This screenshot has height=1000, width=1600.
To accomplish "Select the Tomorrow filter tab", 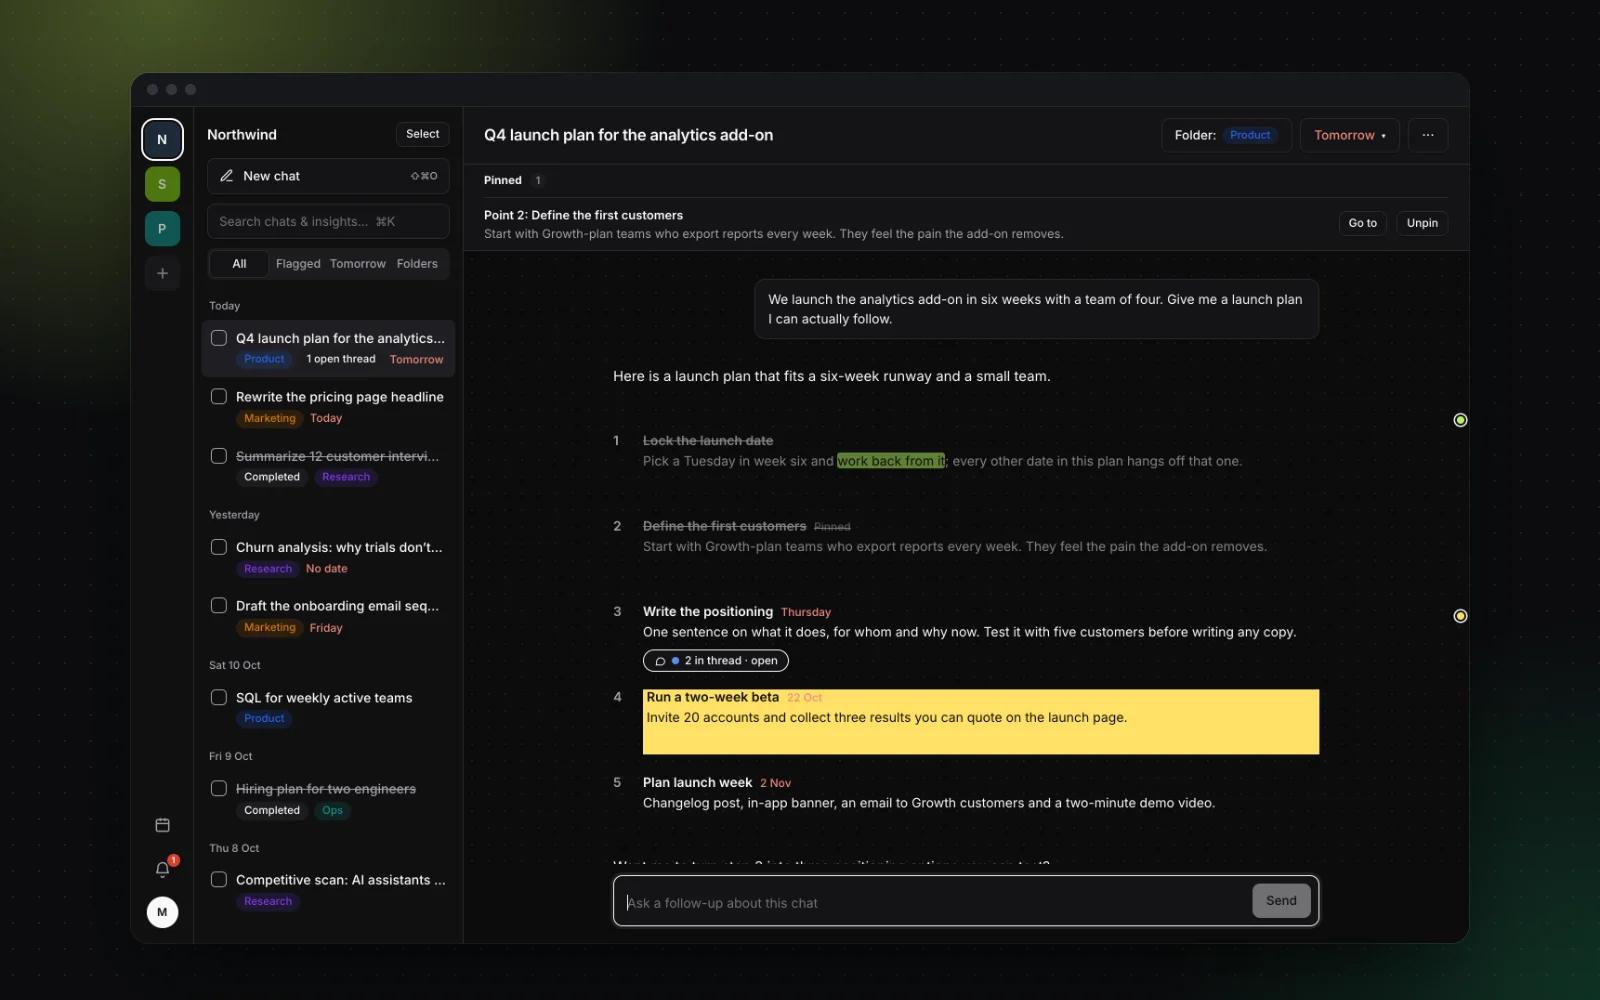I will (x=358, y=264).
